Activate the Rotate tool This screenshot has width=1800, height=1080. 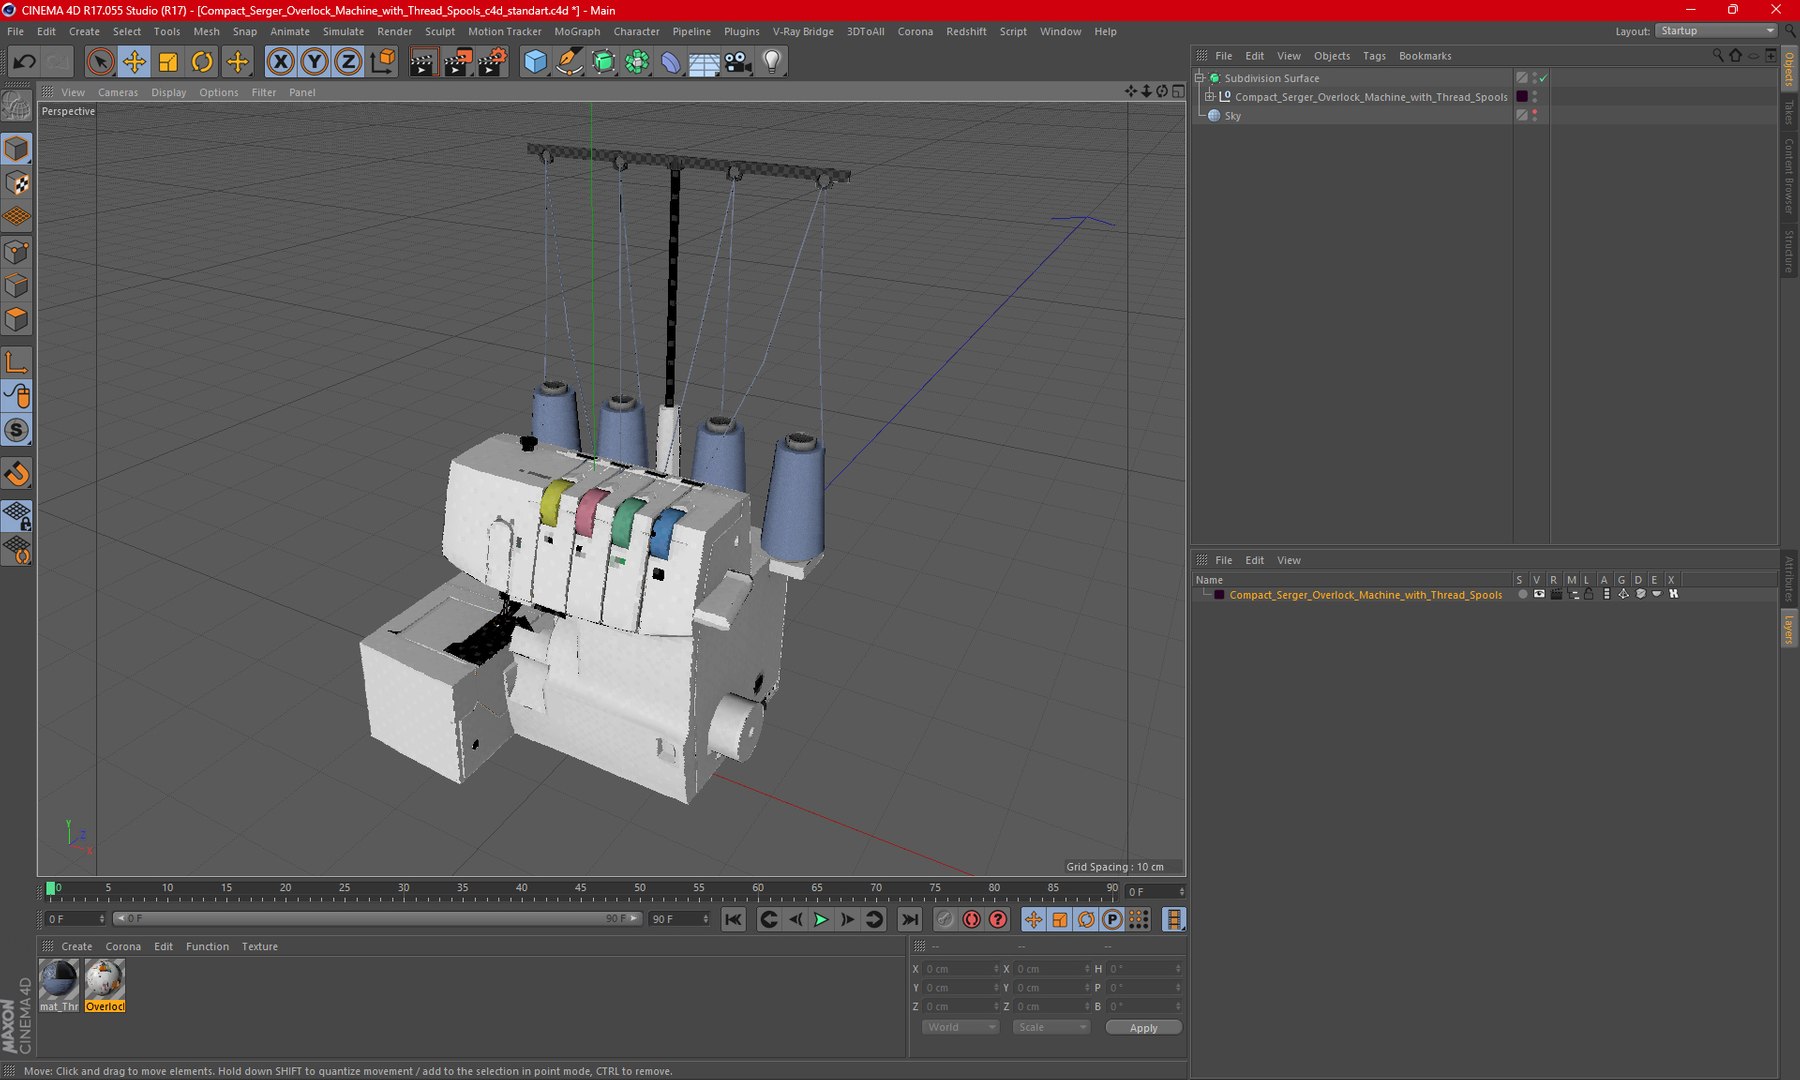[x=202, y=62]
